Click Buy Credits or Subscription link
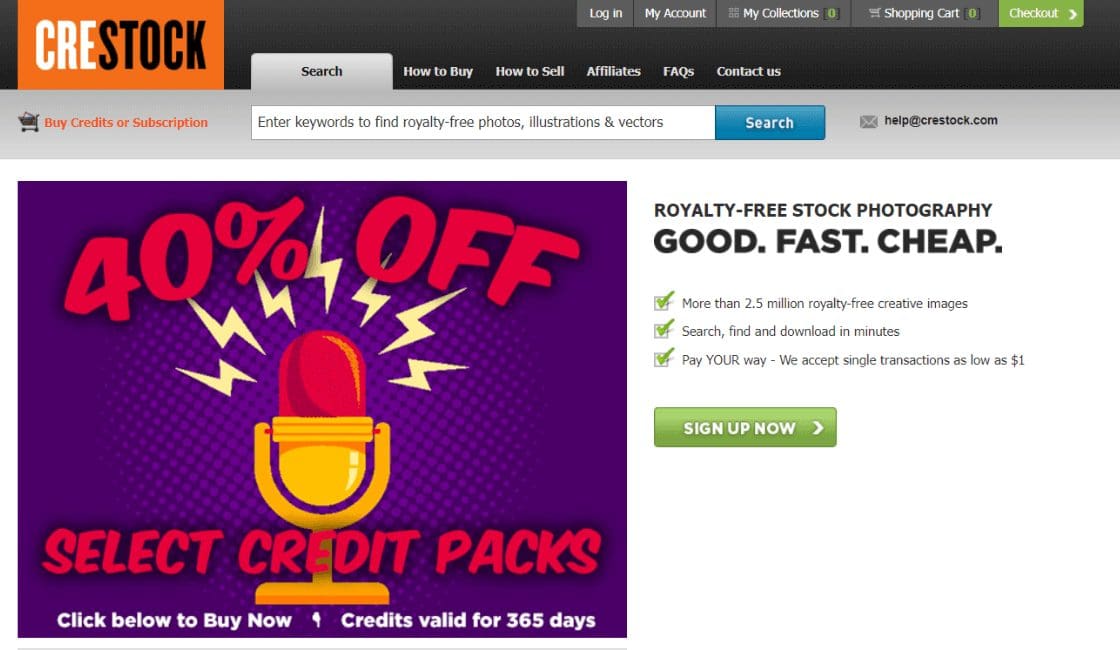1120x650 pixels. pos(126,122)
